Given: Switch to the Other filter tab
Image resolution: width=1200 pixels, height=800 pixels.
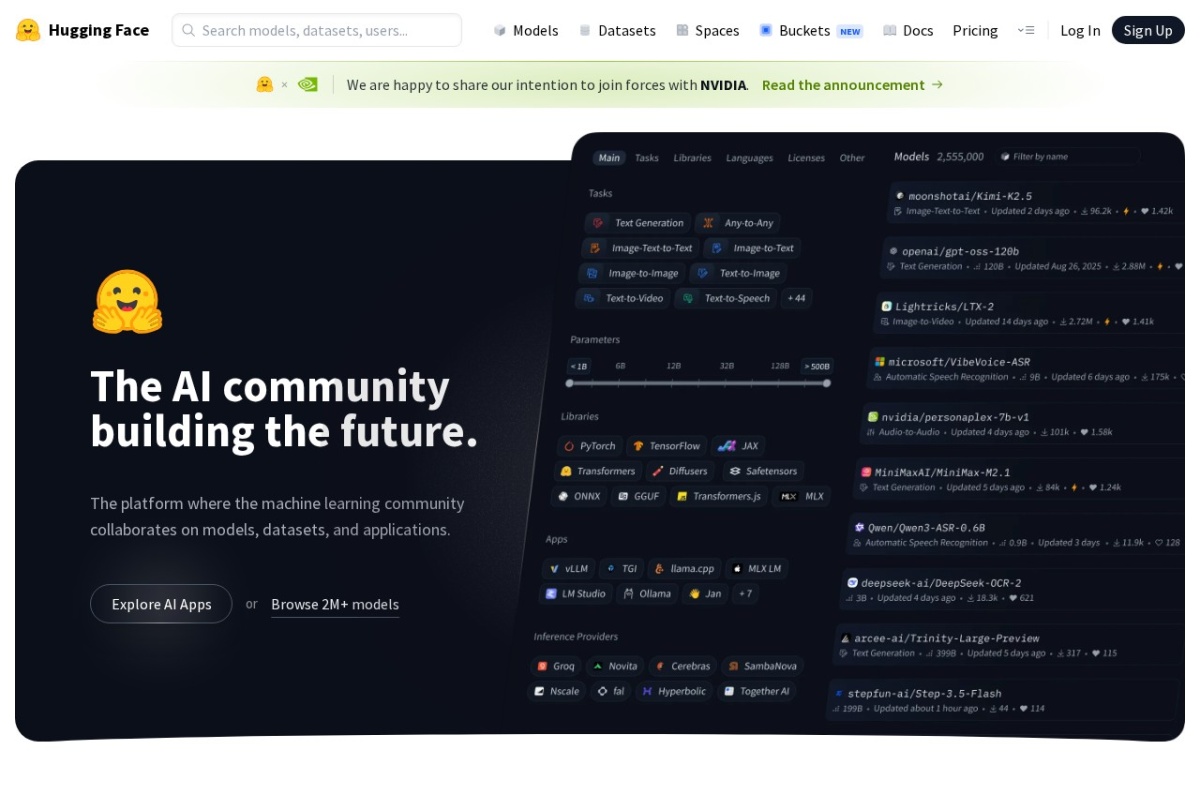Looking at the screenshot, I should click(x=852, y=158).
